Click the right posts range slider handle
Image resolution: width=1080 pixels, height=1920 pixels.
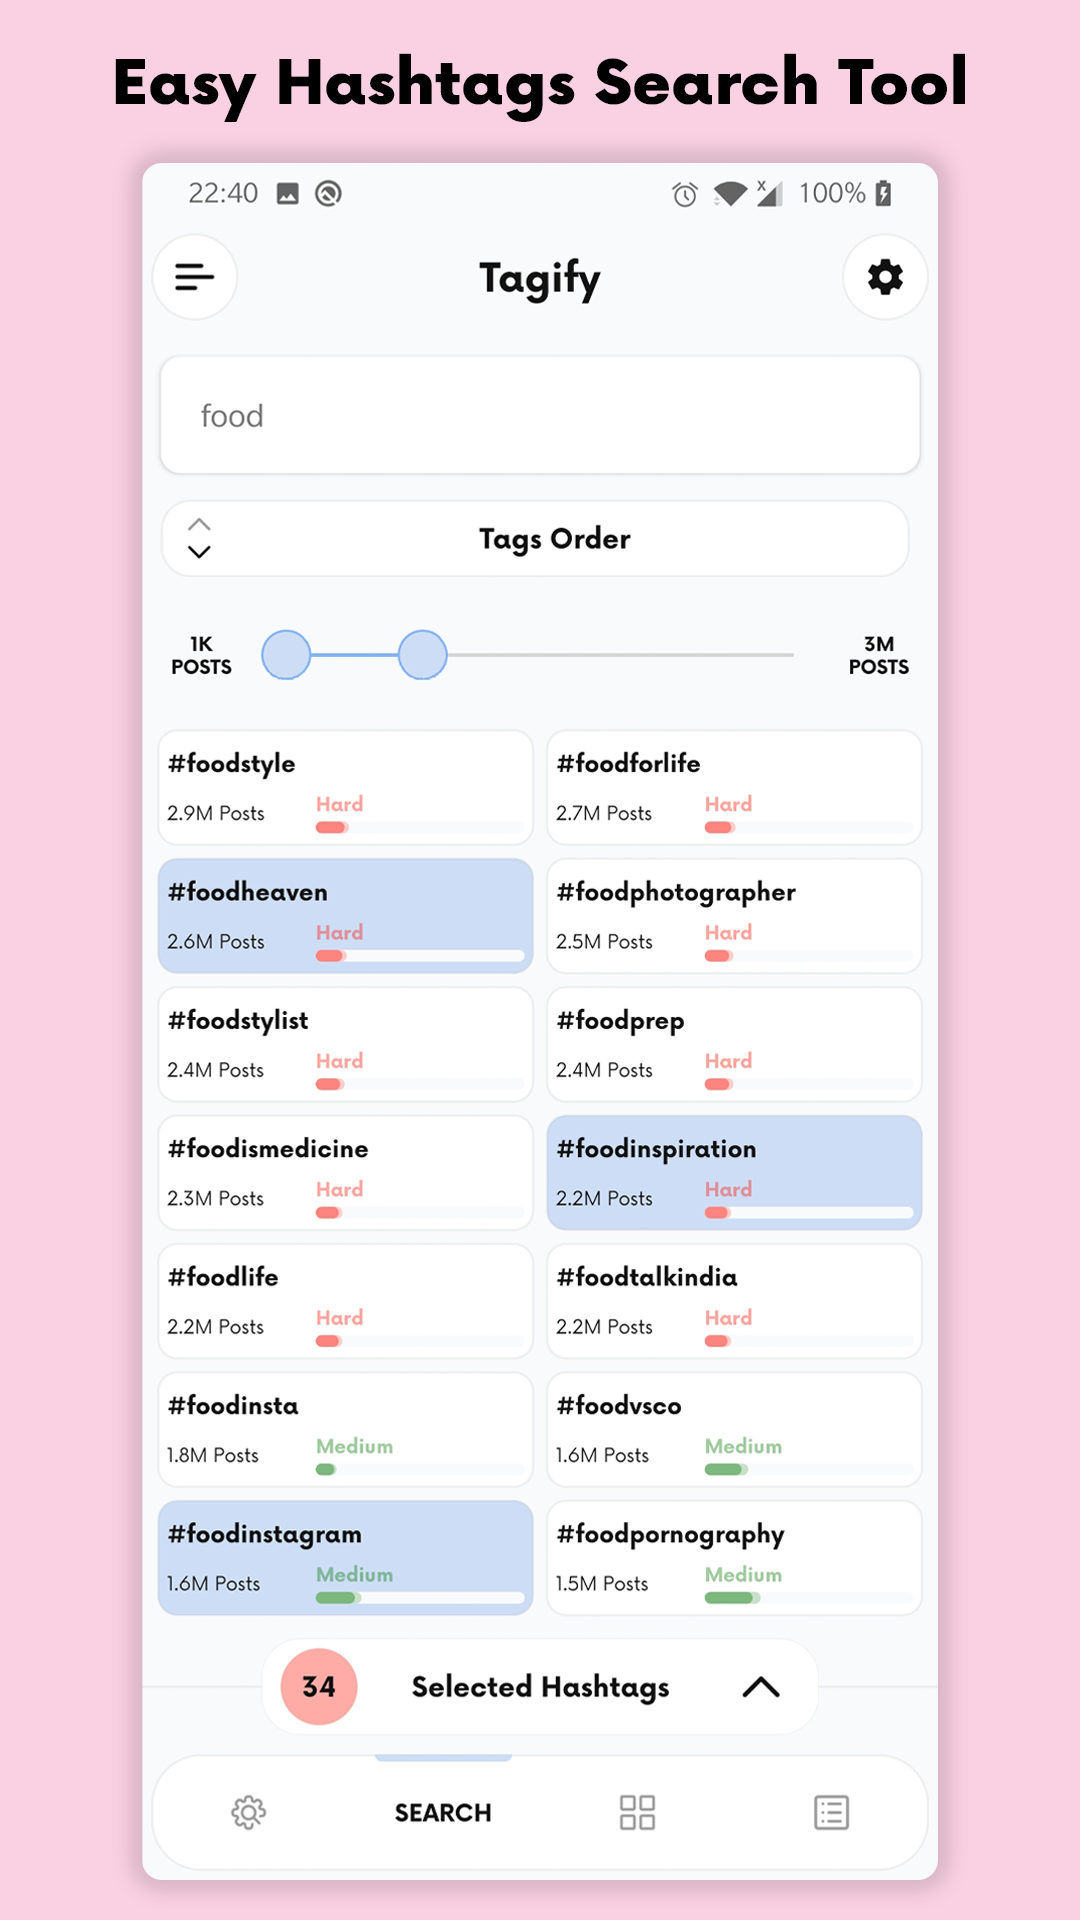422,655
